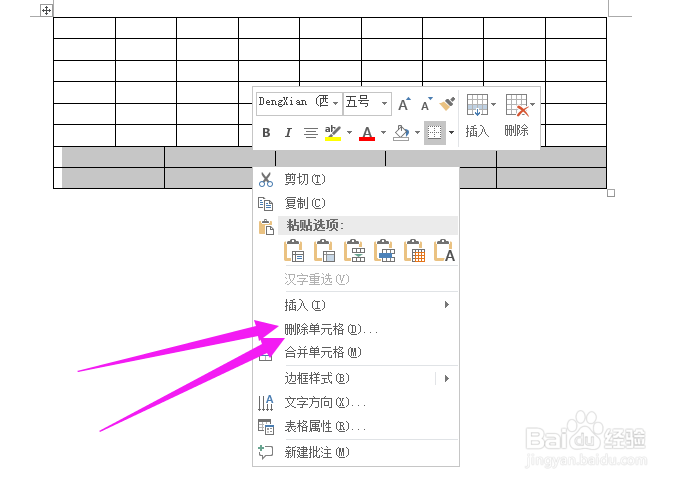Open the 五号 font size dropdown
The image size is (685, 484).
(384, 104)
